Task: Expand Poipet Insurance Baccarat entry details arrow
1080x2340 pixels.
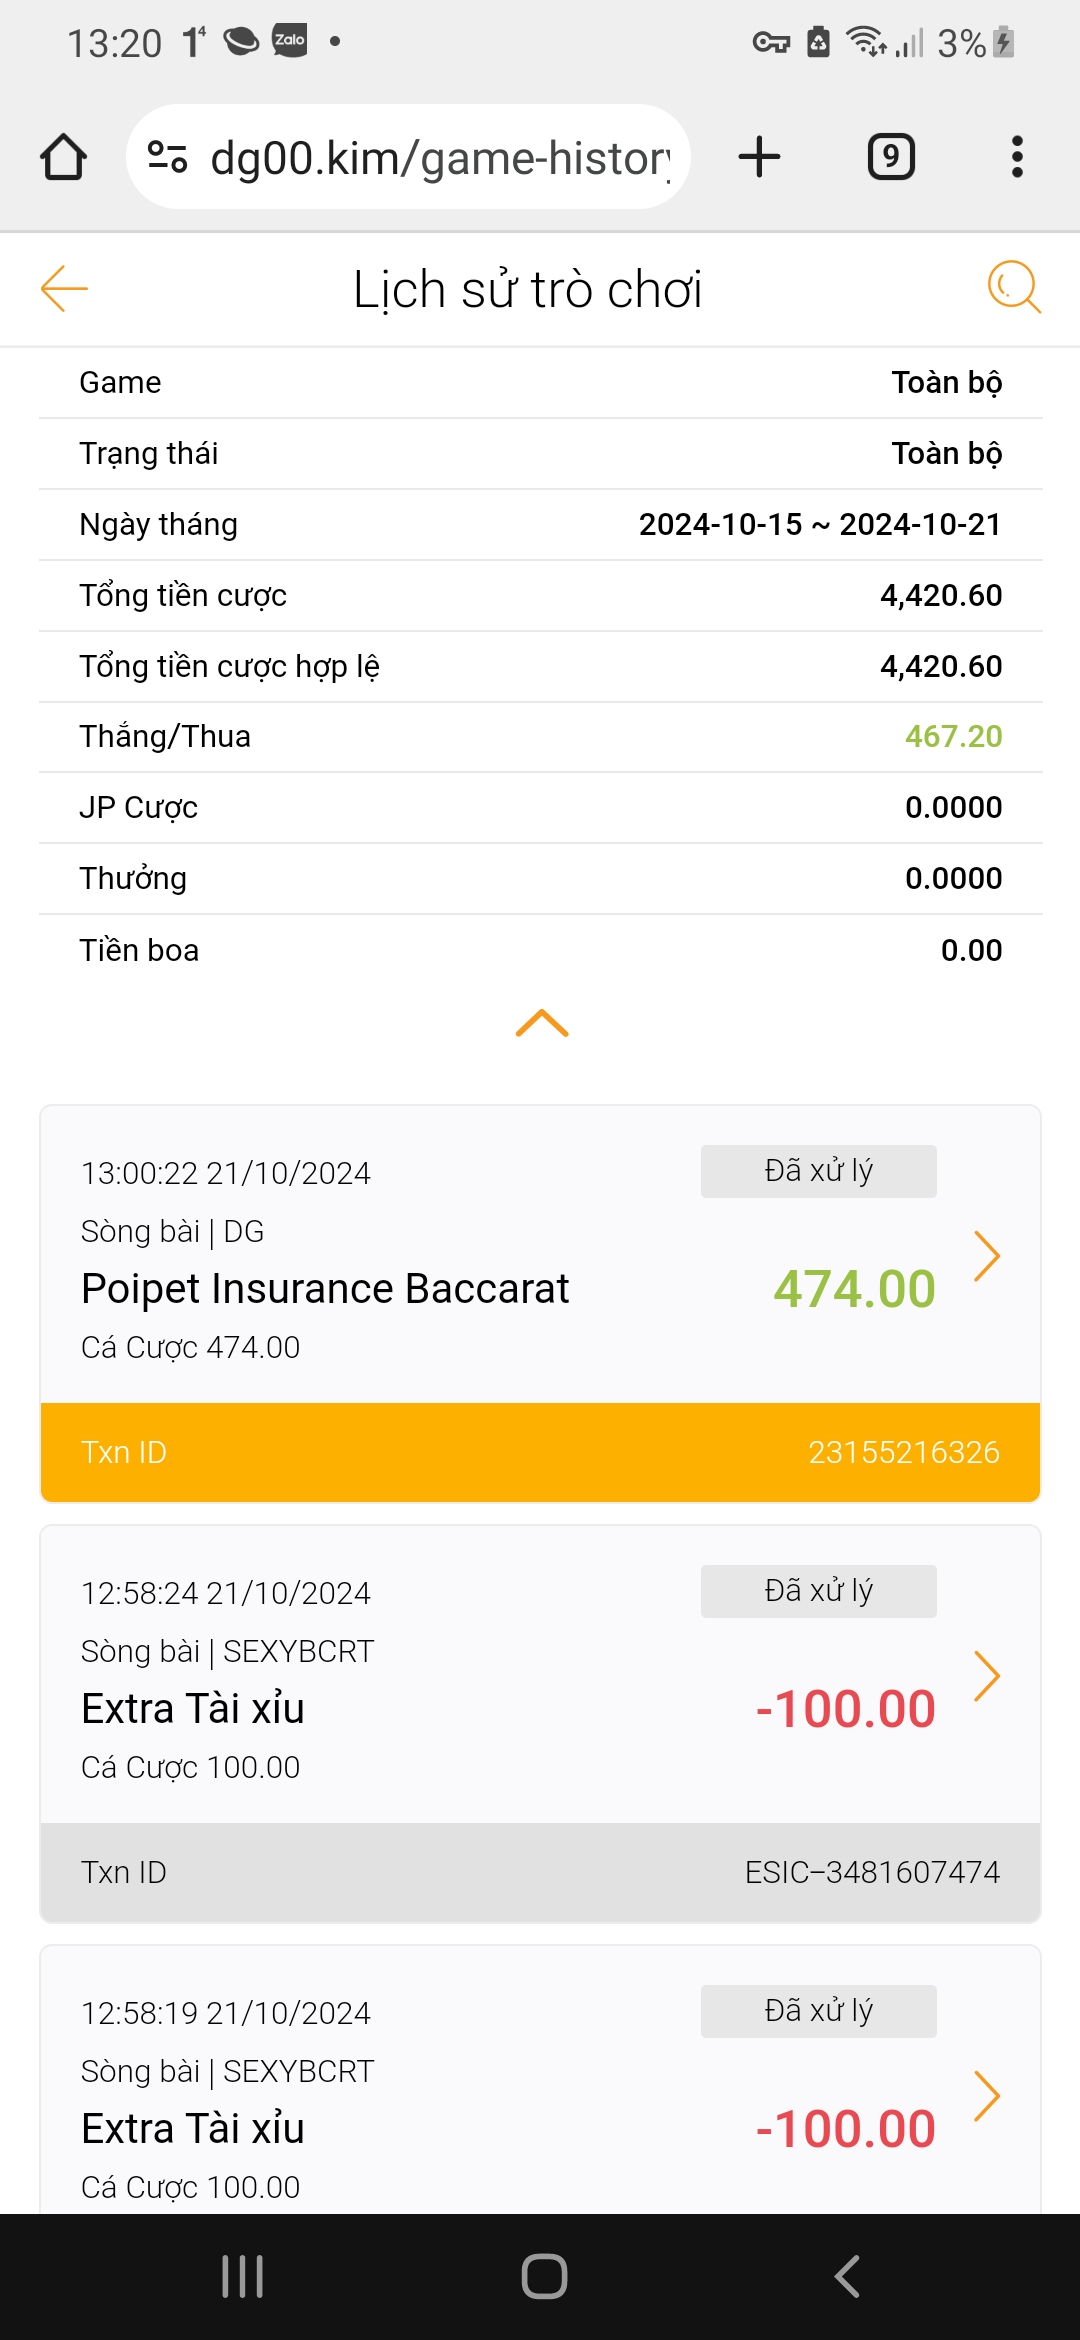Action: pyautogui.click(x=986, y=1256)
